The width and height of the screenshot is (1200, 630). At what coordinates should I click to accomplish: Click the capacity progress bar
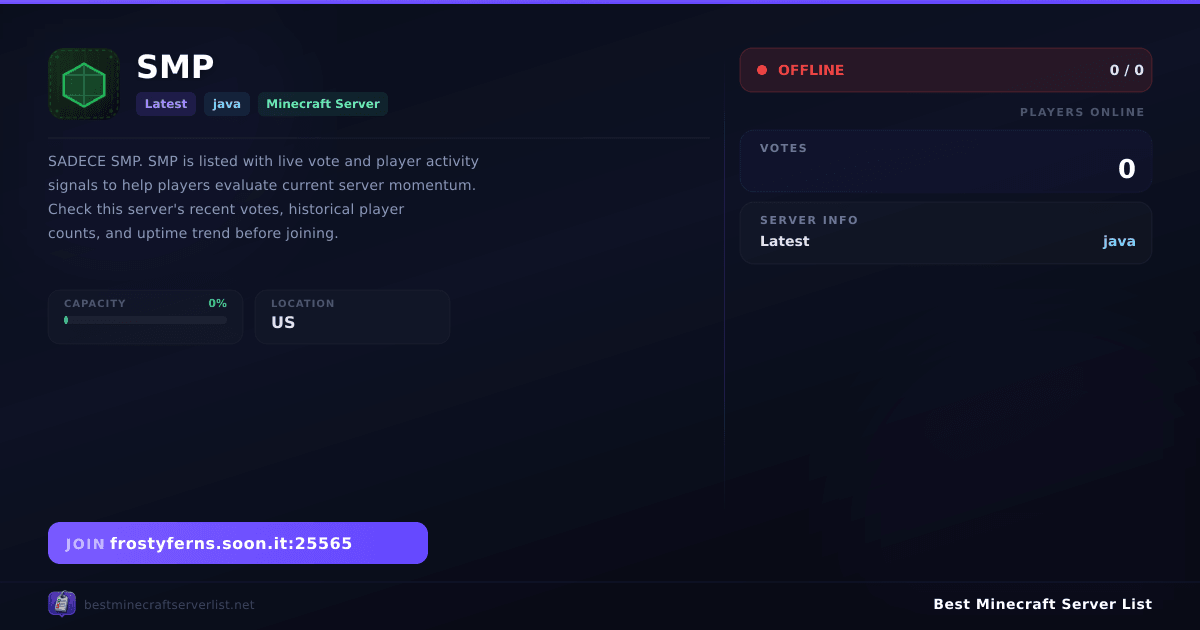(146, 320)
